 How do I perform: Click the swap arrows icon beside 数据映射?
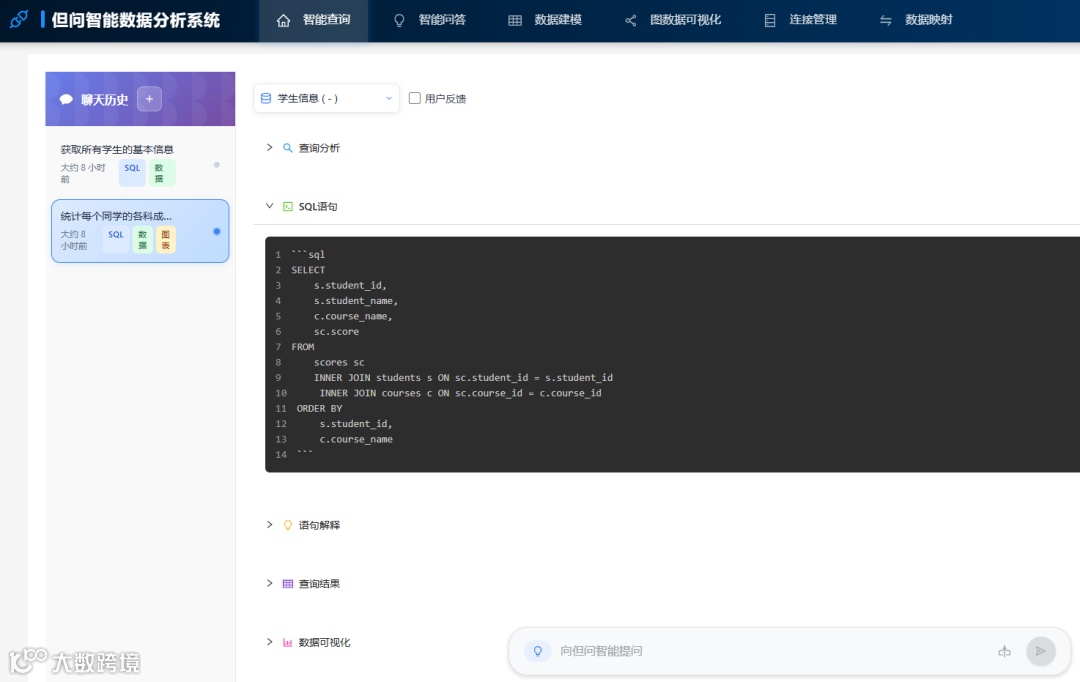tap(886, 21)
